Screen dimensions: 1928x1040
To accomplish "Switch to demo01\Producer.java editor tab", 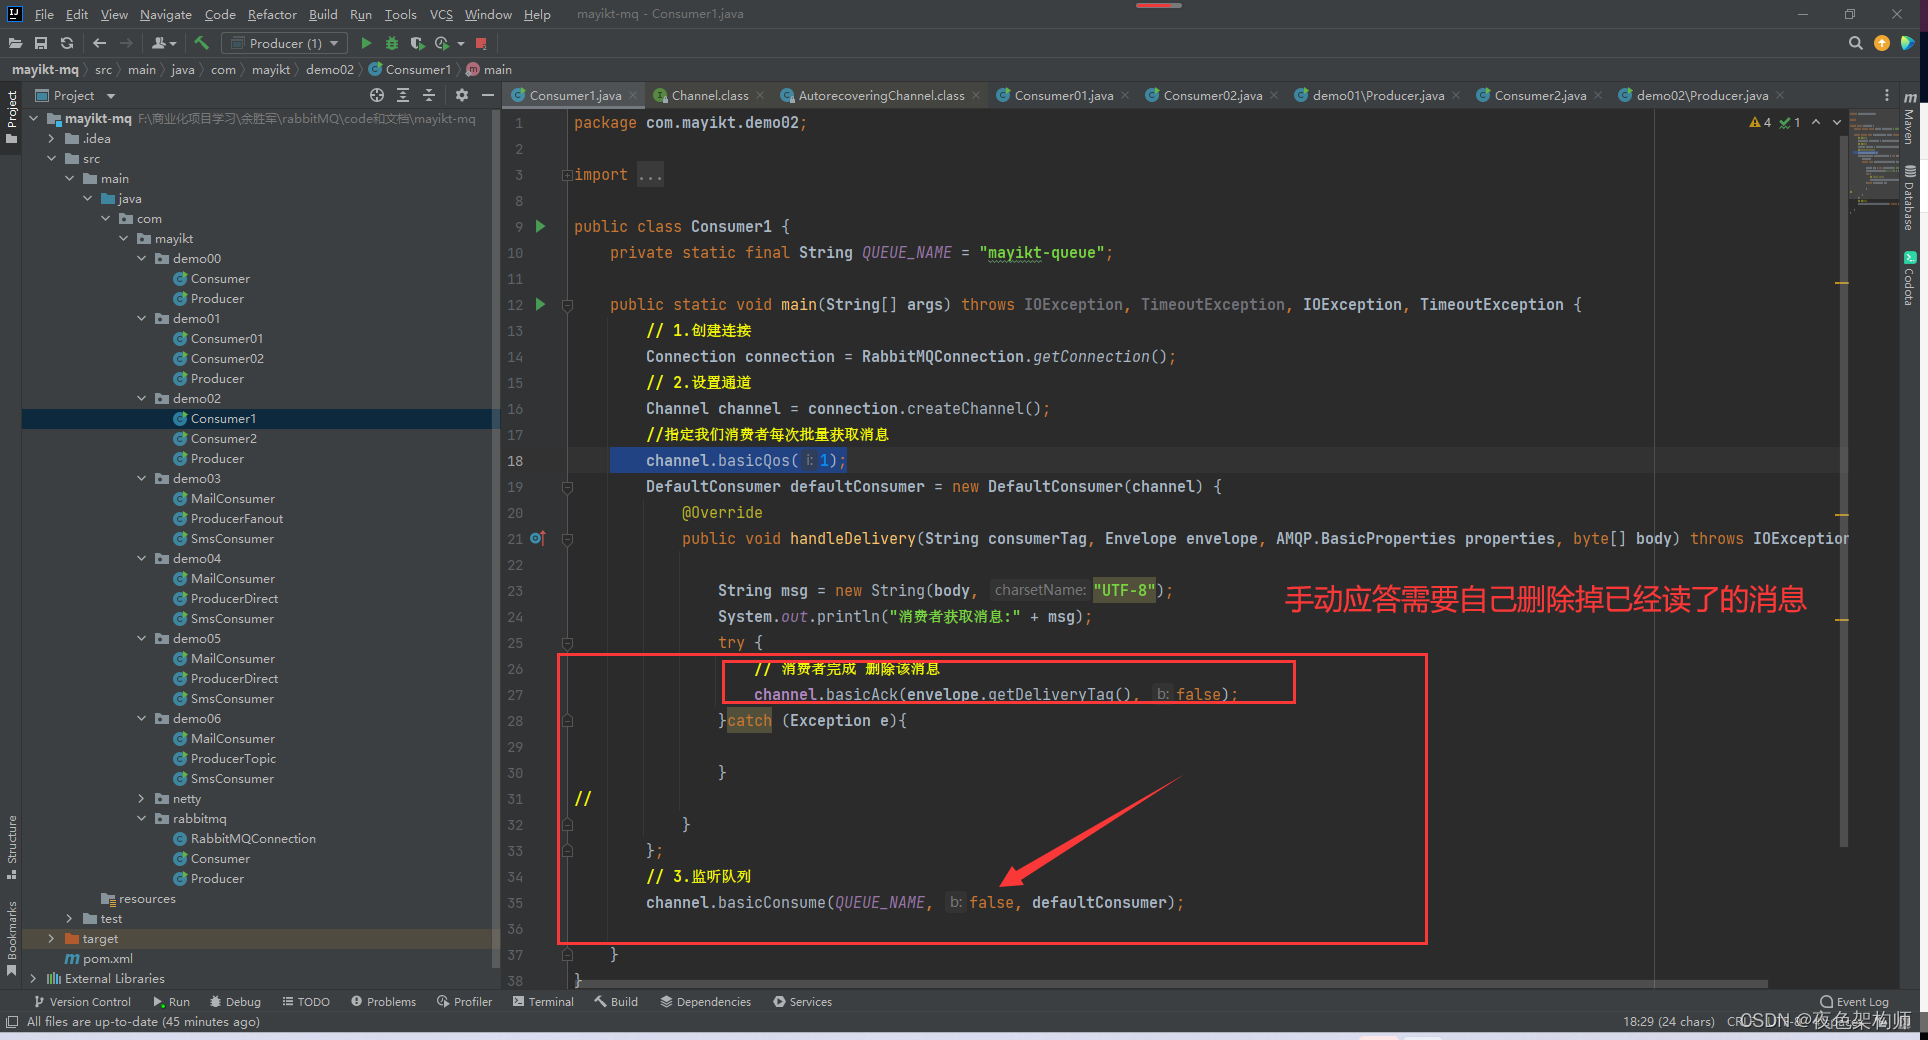I will (1377, 95).
